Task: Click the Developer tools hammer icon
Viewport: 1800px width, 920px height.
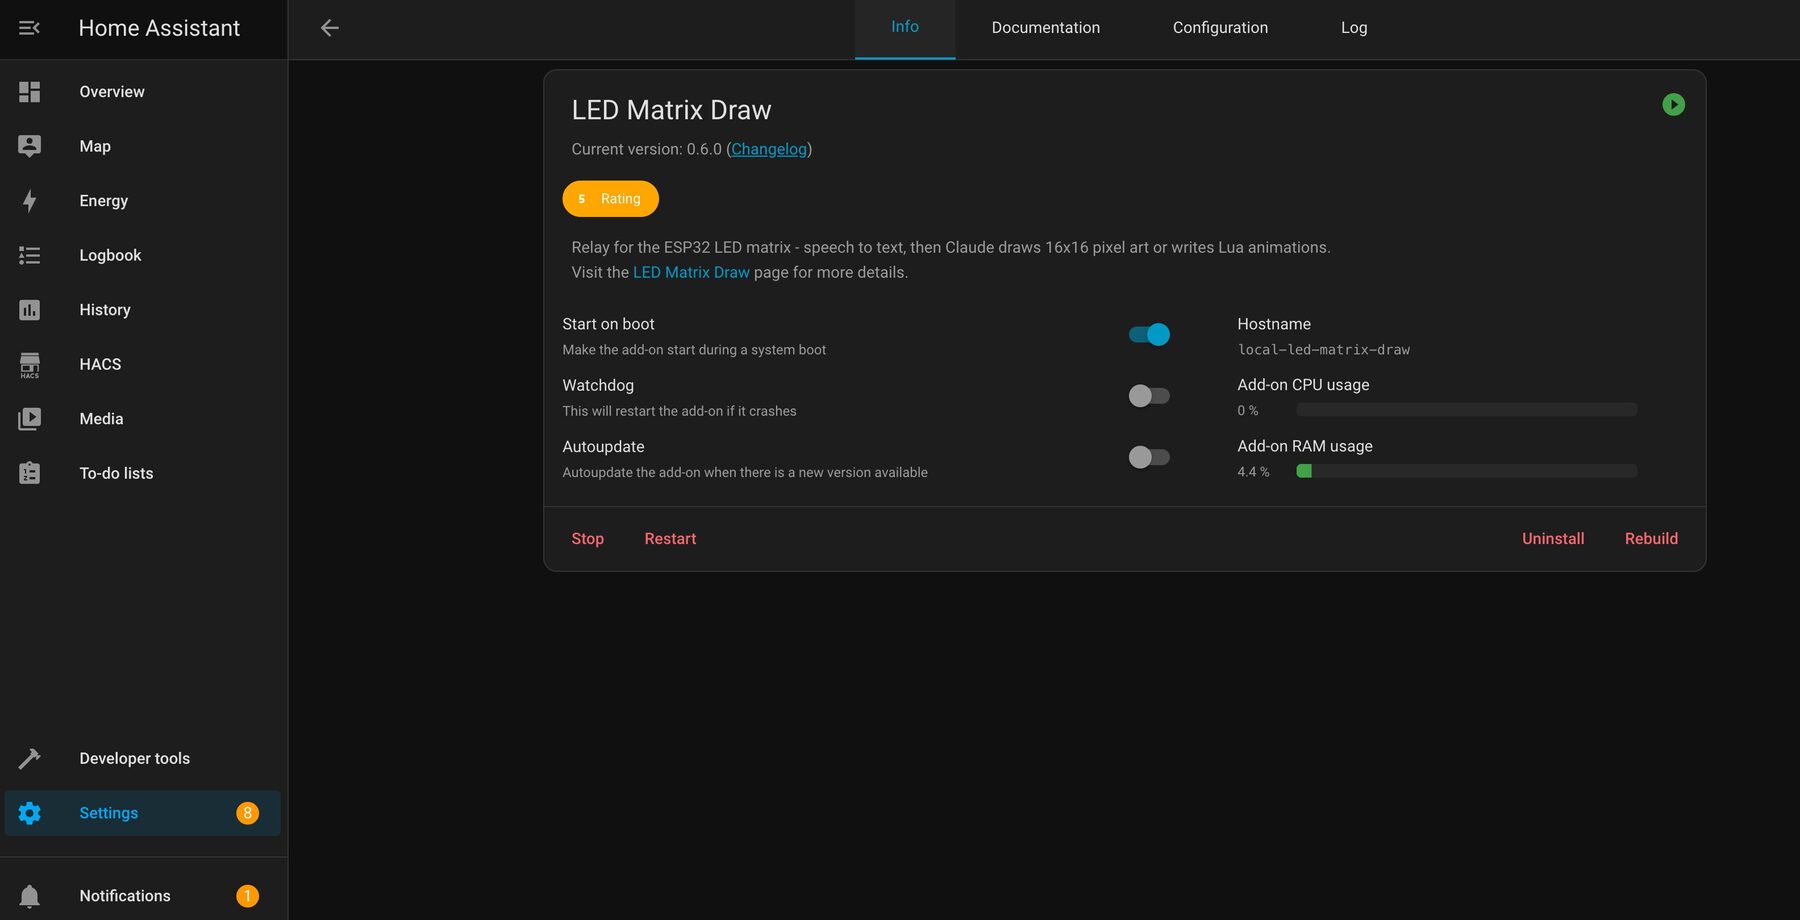Action: tap(30, 759)
